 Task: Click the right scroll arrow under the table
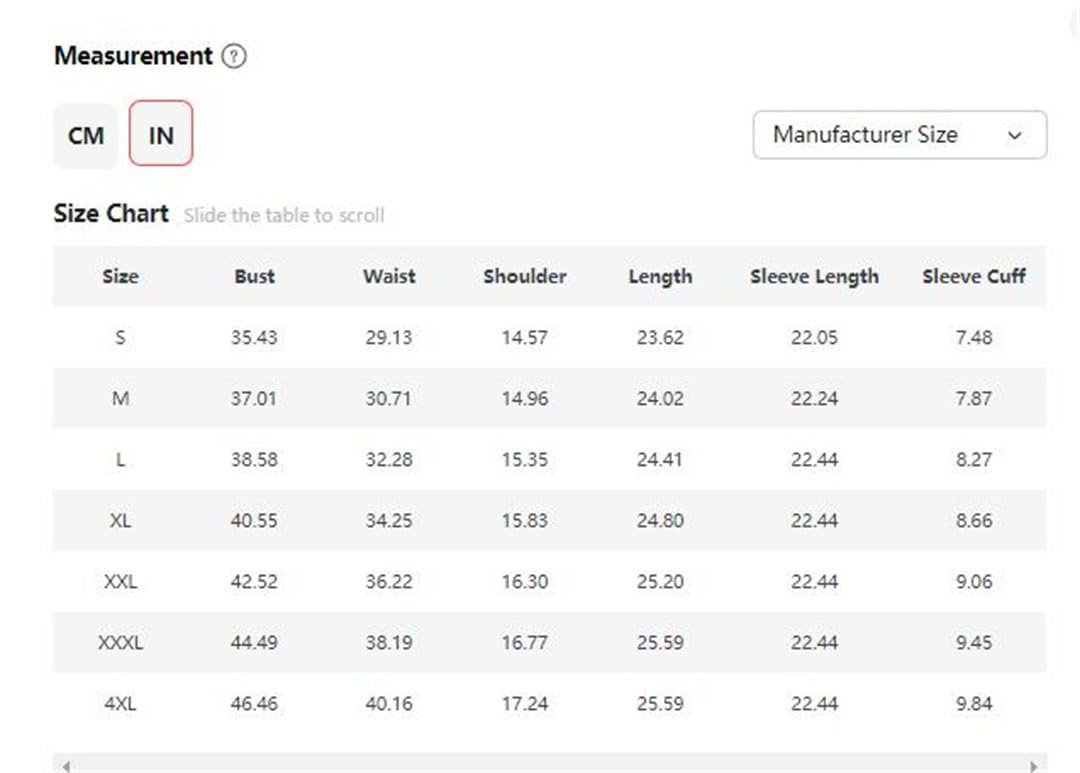point(1034,766)
